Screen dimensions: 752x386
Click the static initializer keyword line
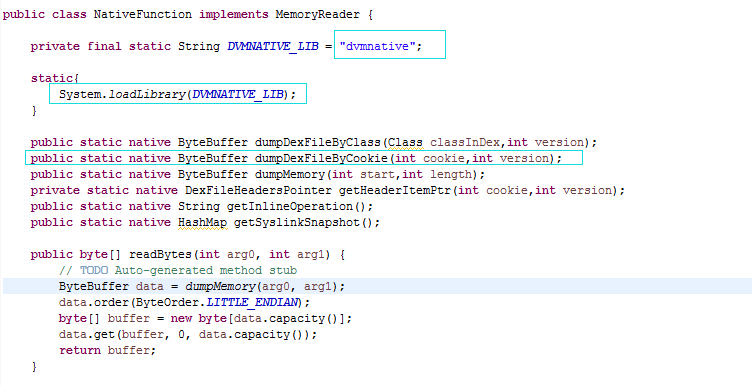click(55, 78)
